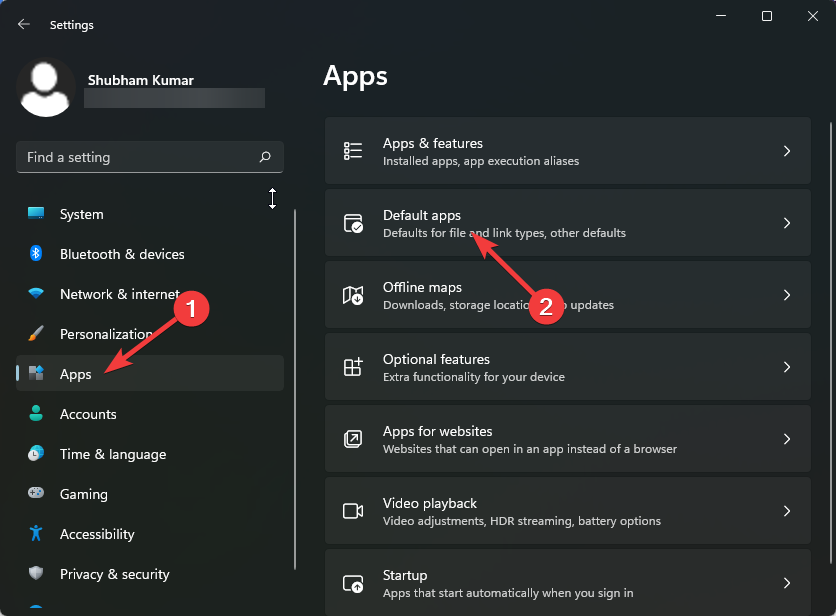The width and height of the screenshot is (836, 616).
Task: Open Apps for websites settings
Action: point(567,439)
